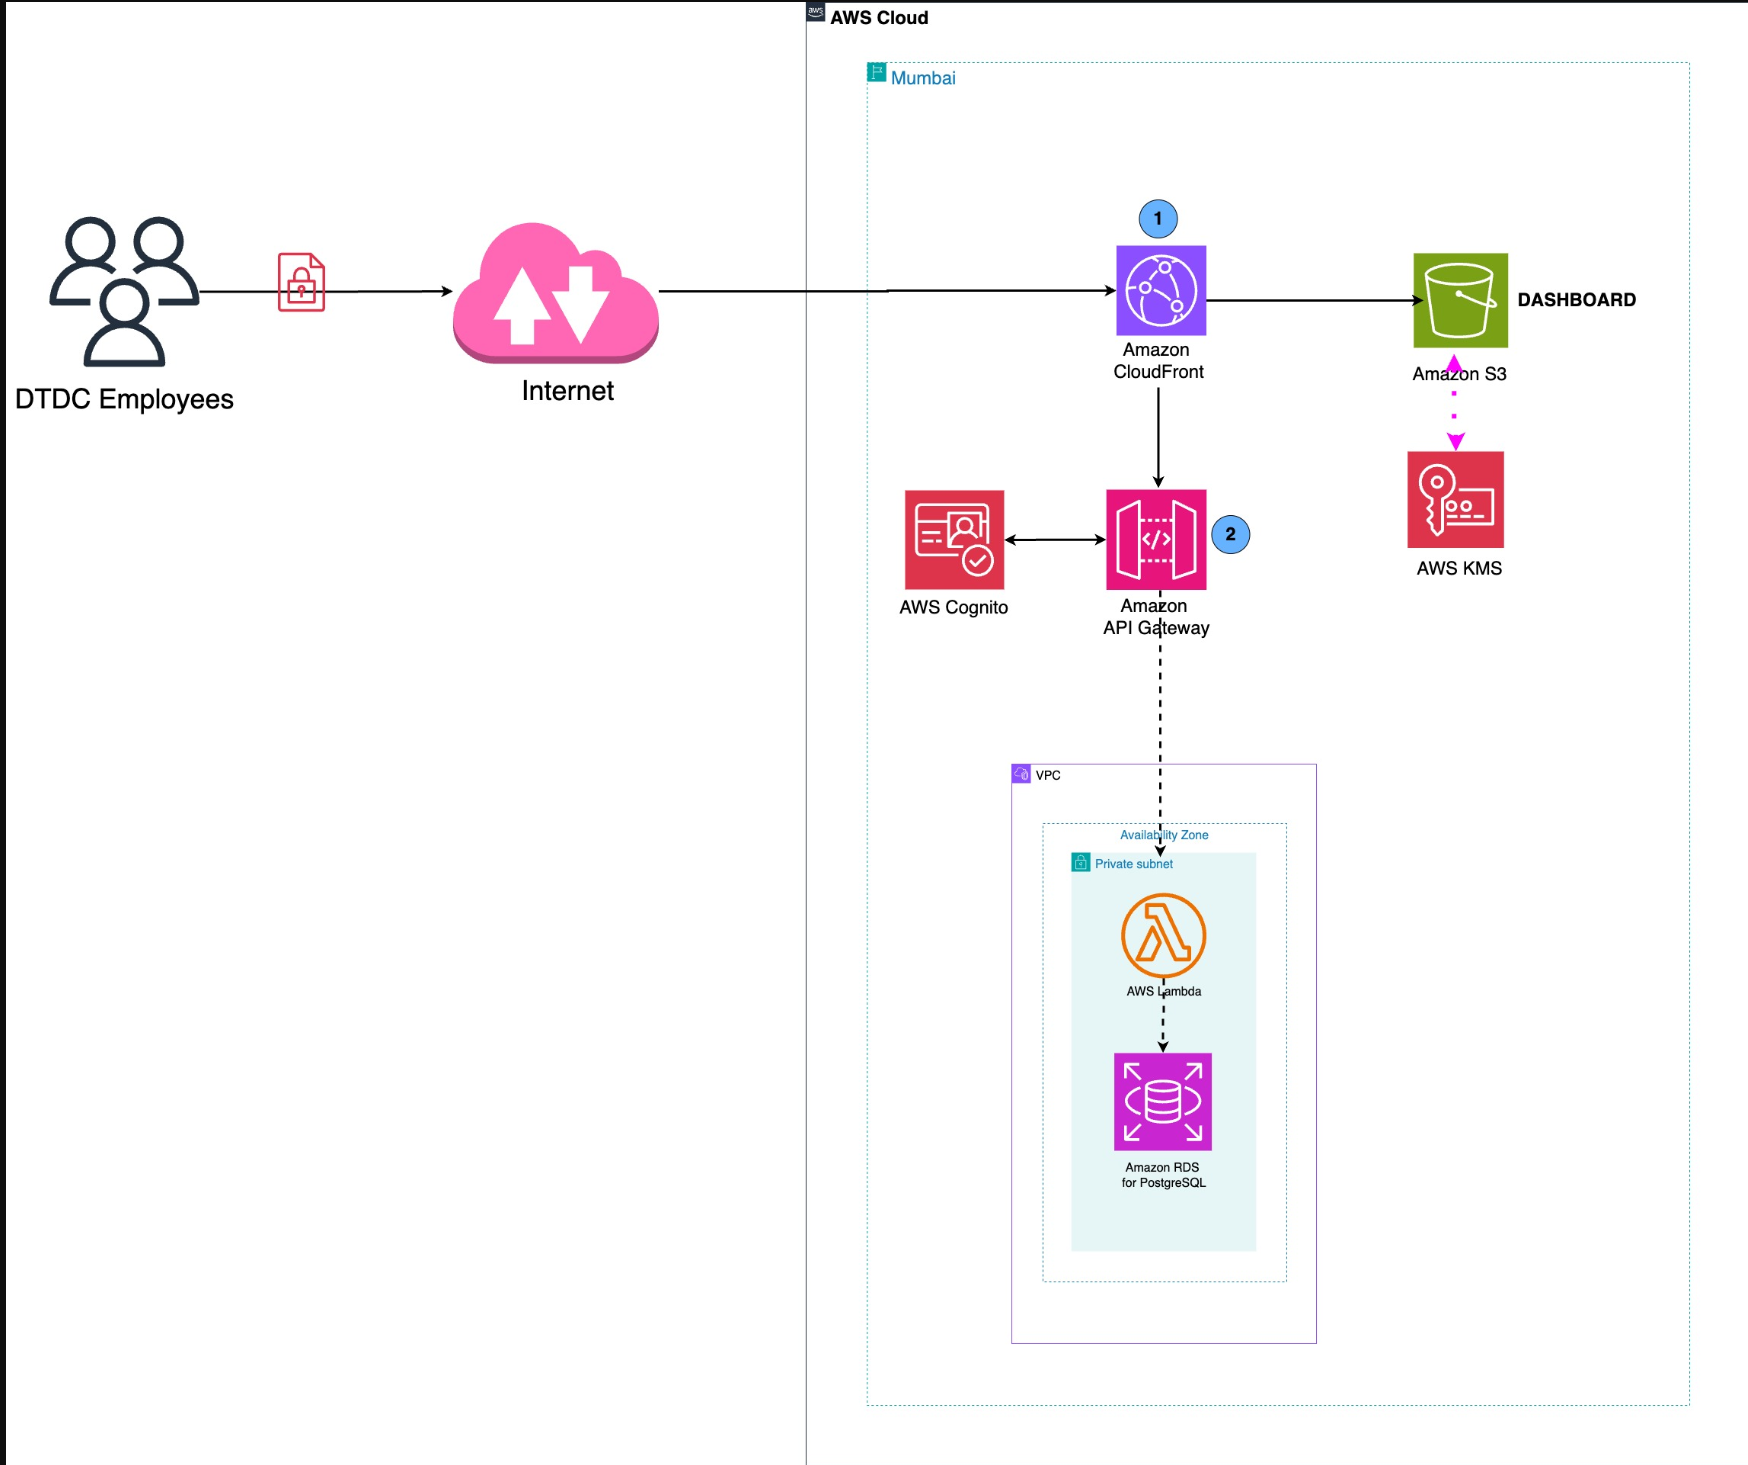This screenshot has width=1748, height=1465.
Task: Click the VPC container label
Action: coord(1047,775)
